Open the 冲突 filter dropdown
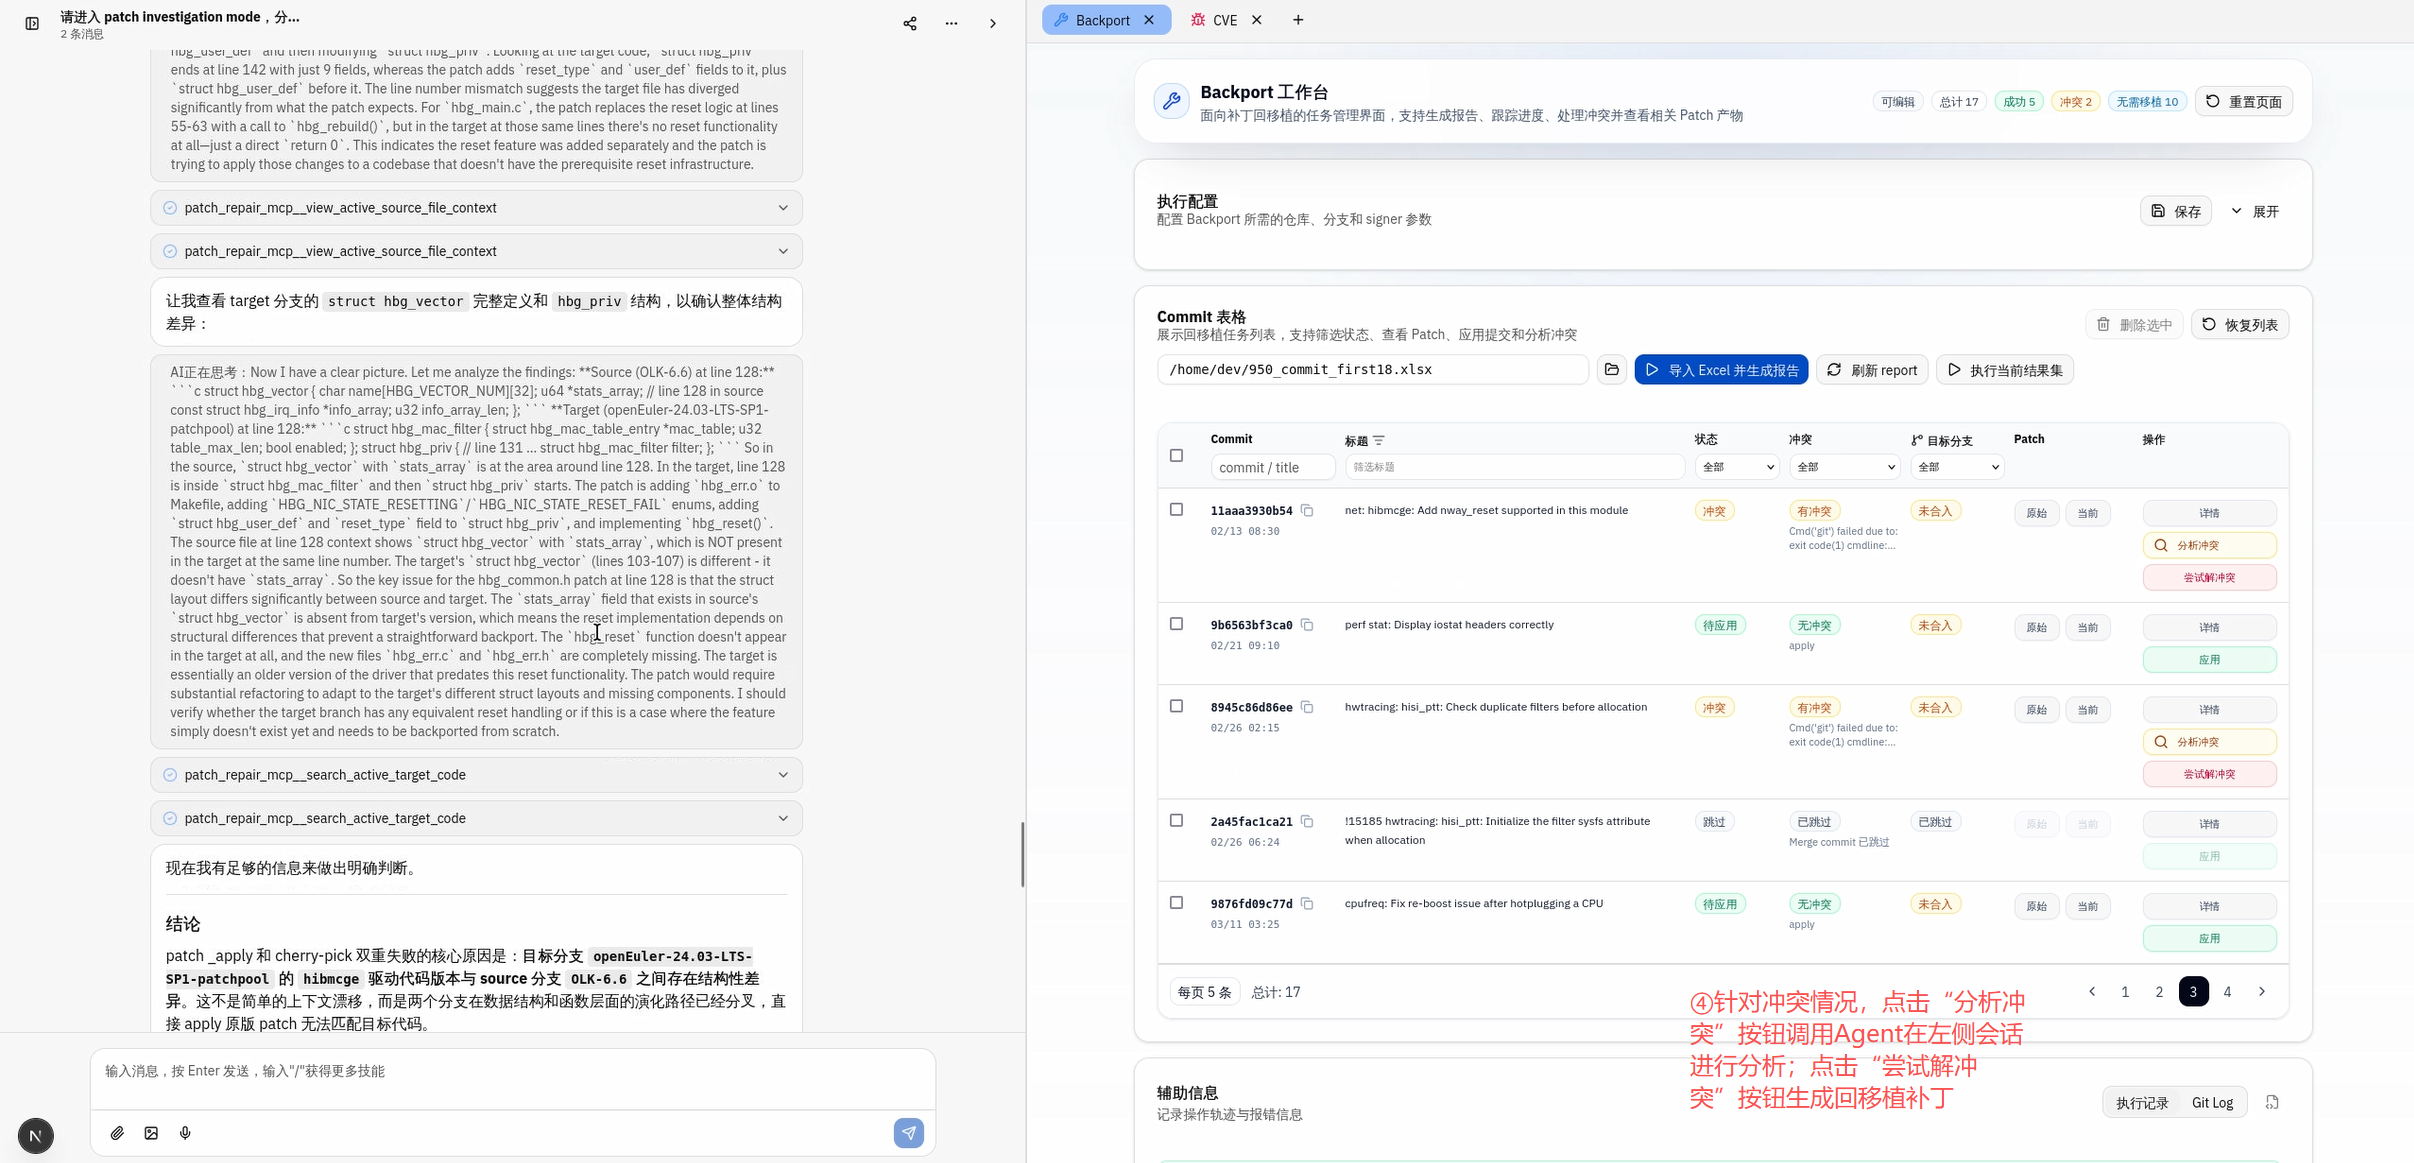 point(1843,467)
